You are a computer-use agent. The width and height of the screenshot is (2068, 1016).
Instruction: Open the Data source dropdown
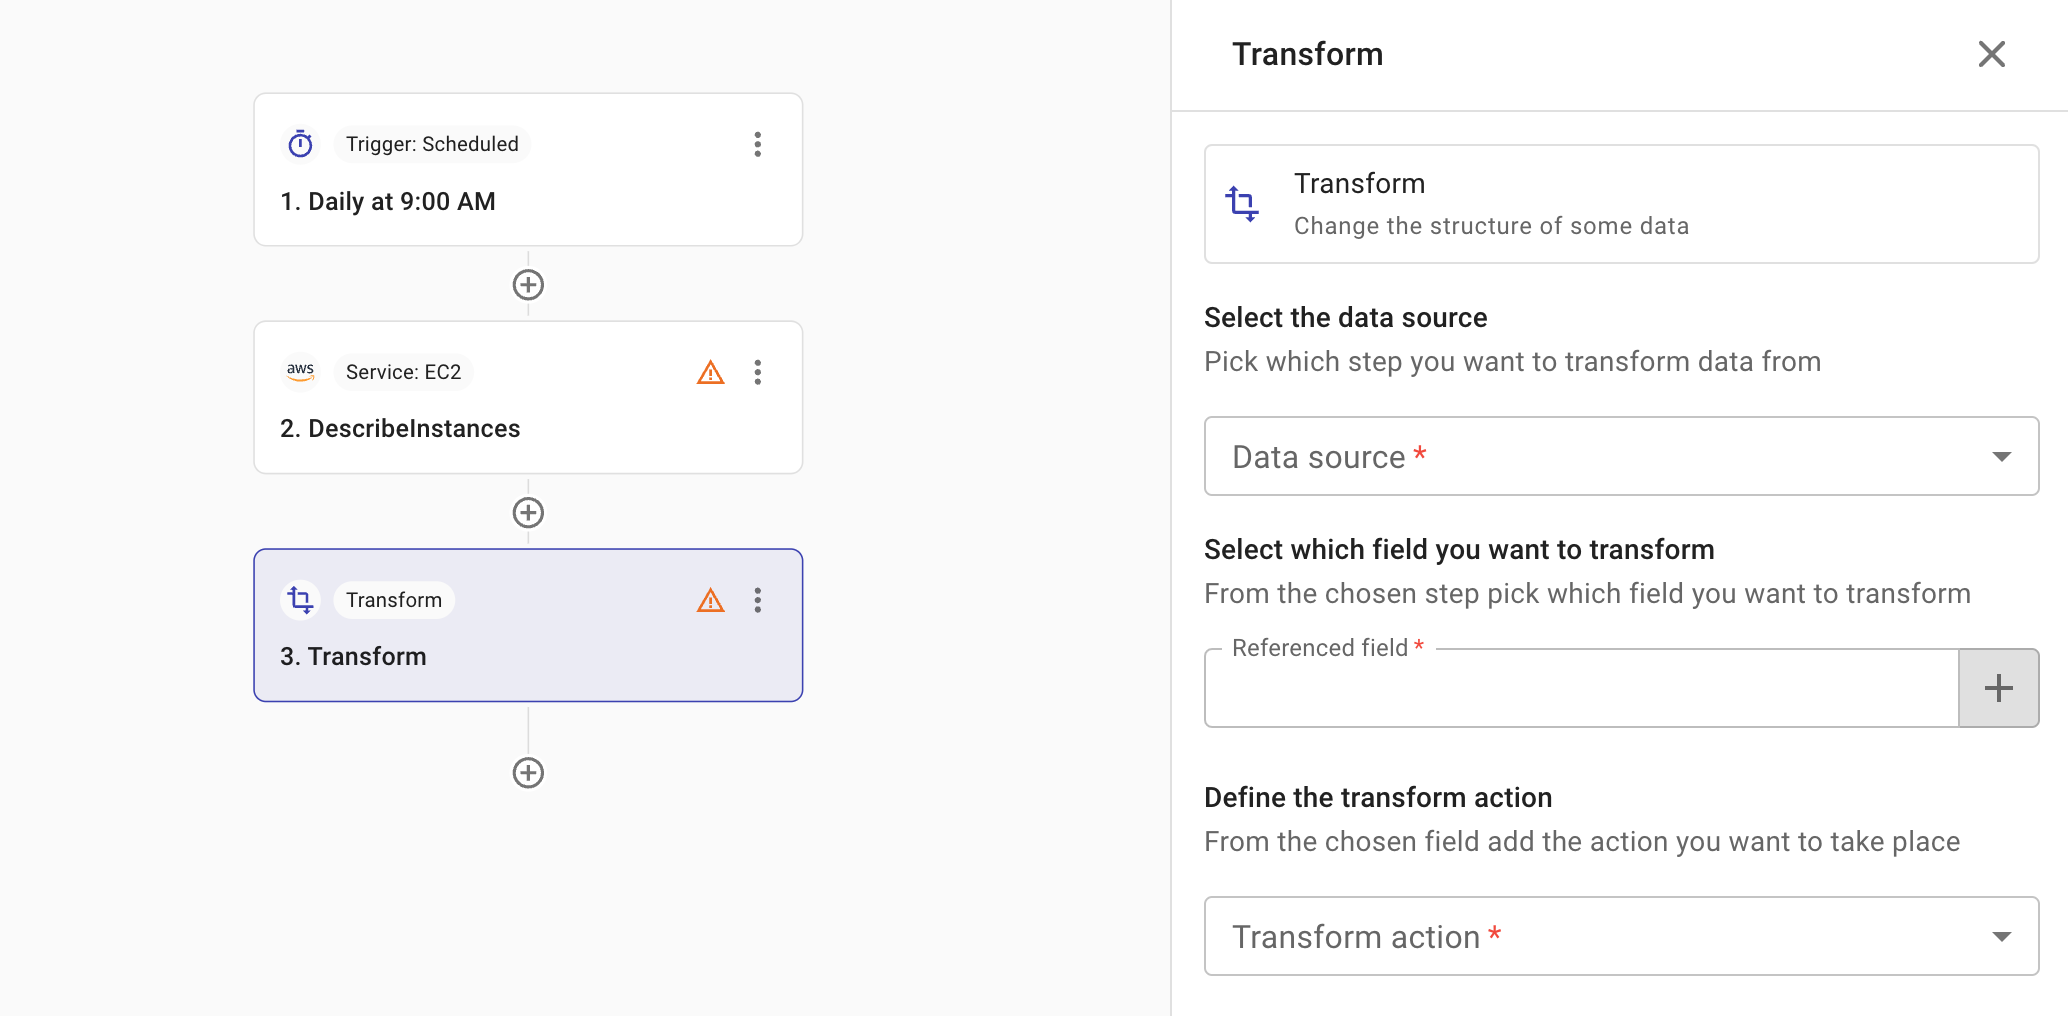coord(1620,456)
